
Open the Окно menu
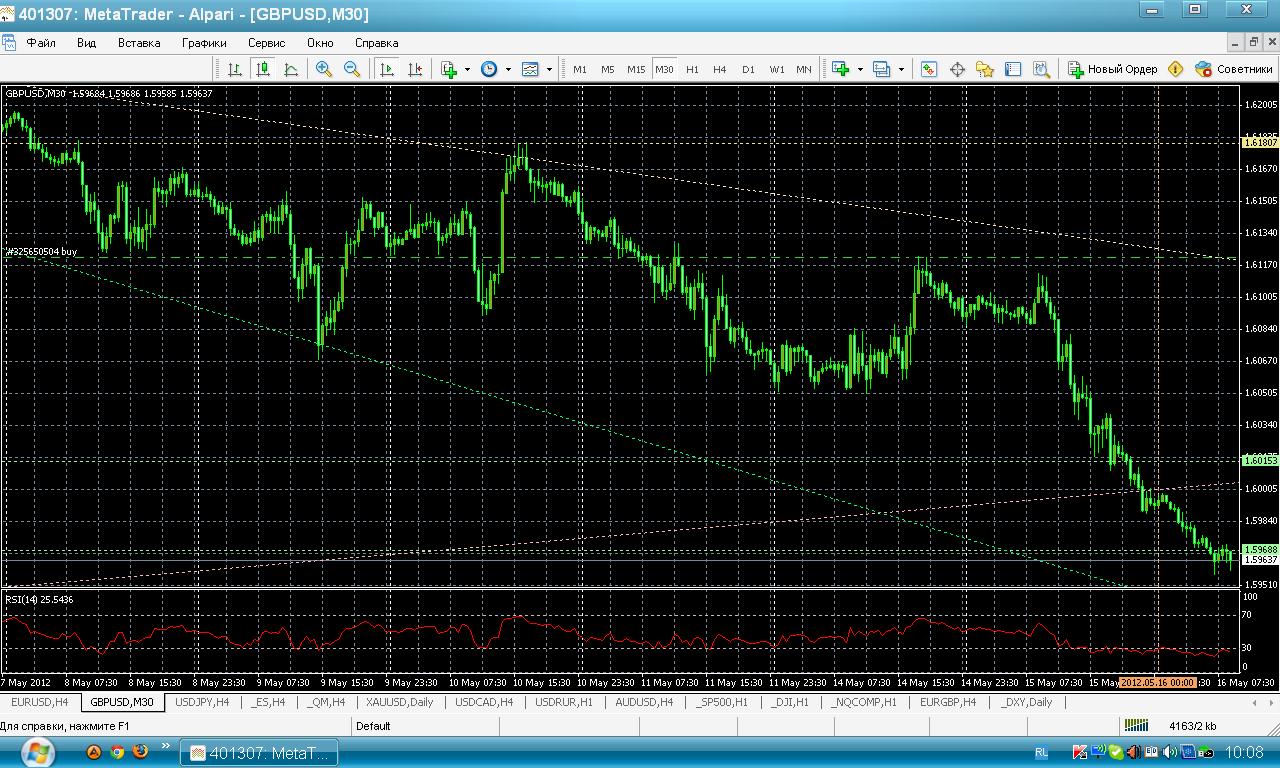coord(320,43)
